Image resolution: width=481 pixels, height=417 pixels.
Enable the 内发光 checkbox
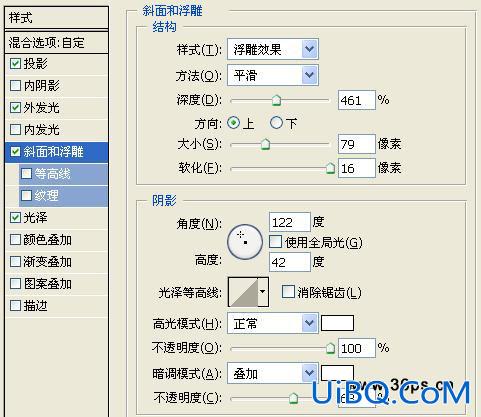click(15, 130)
